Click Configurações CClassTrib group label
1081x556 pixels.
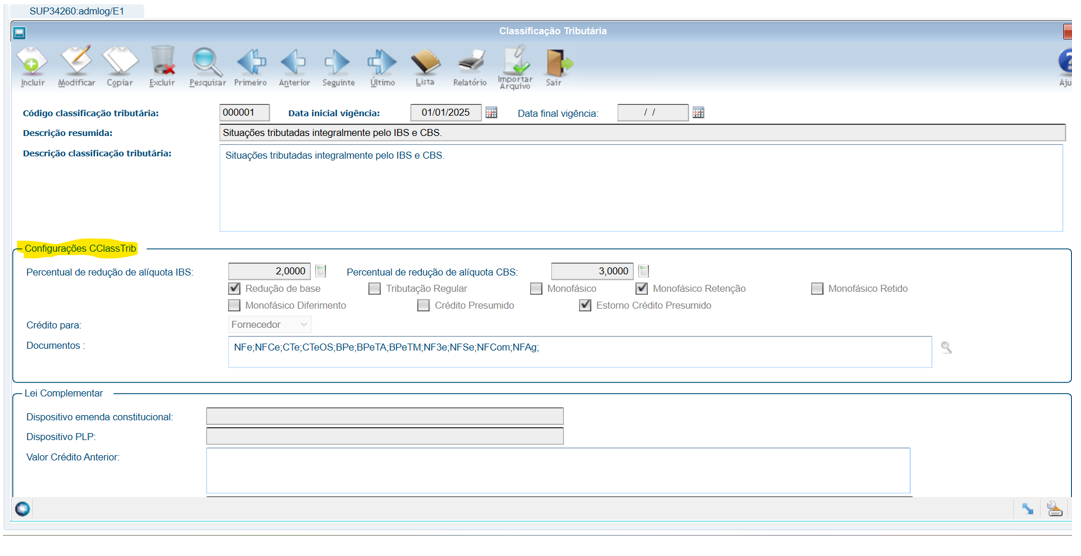tap(81, 248)
